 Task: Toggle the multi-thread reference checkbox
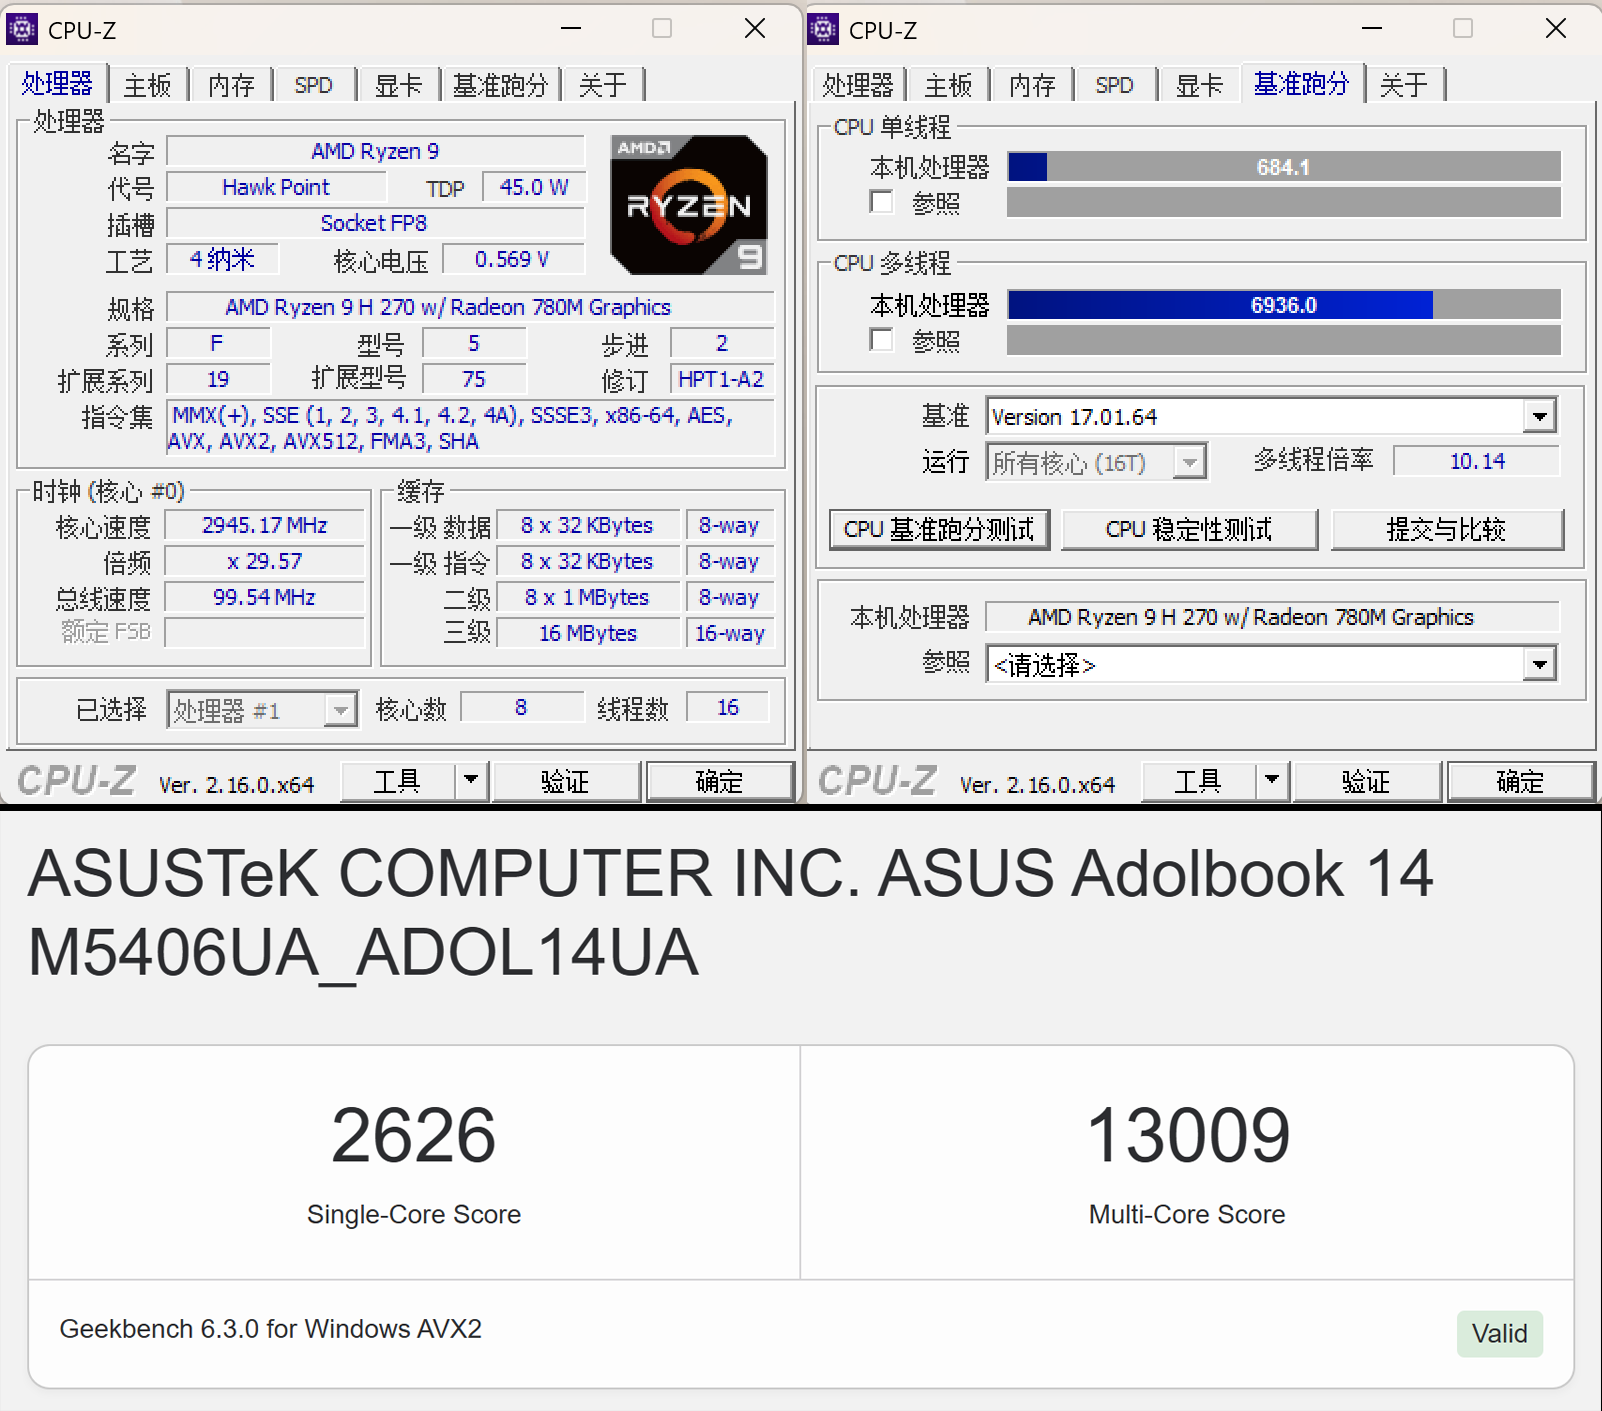tap(881, 340)
